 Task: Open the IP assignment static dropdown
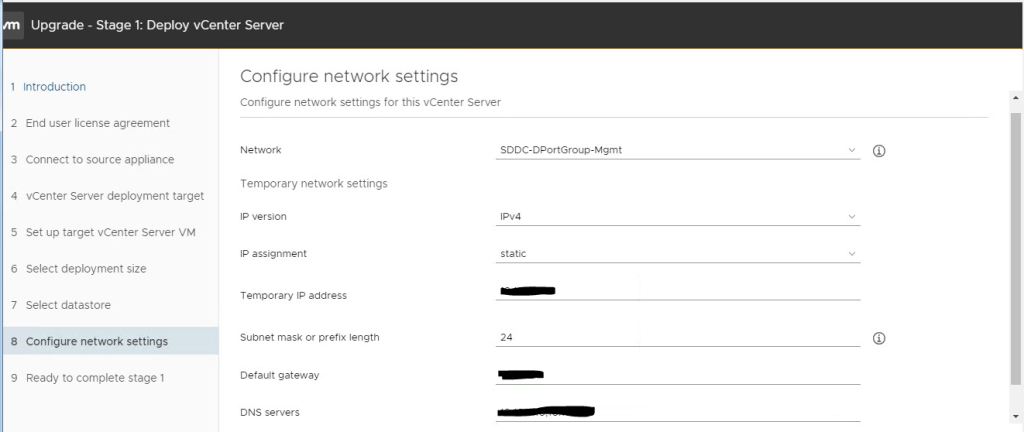click(x=679, y=254)
